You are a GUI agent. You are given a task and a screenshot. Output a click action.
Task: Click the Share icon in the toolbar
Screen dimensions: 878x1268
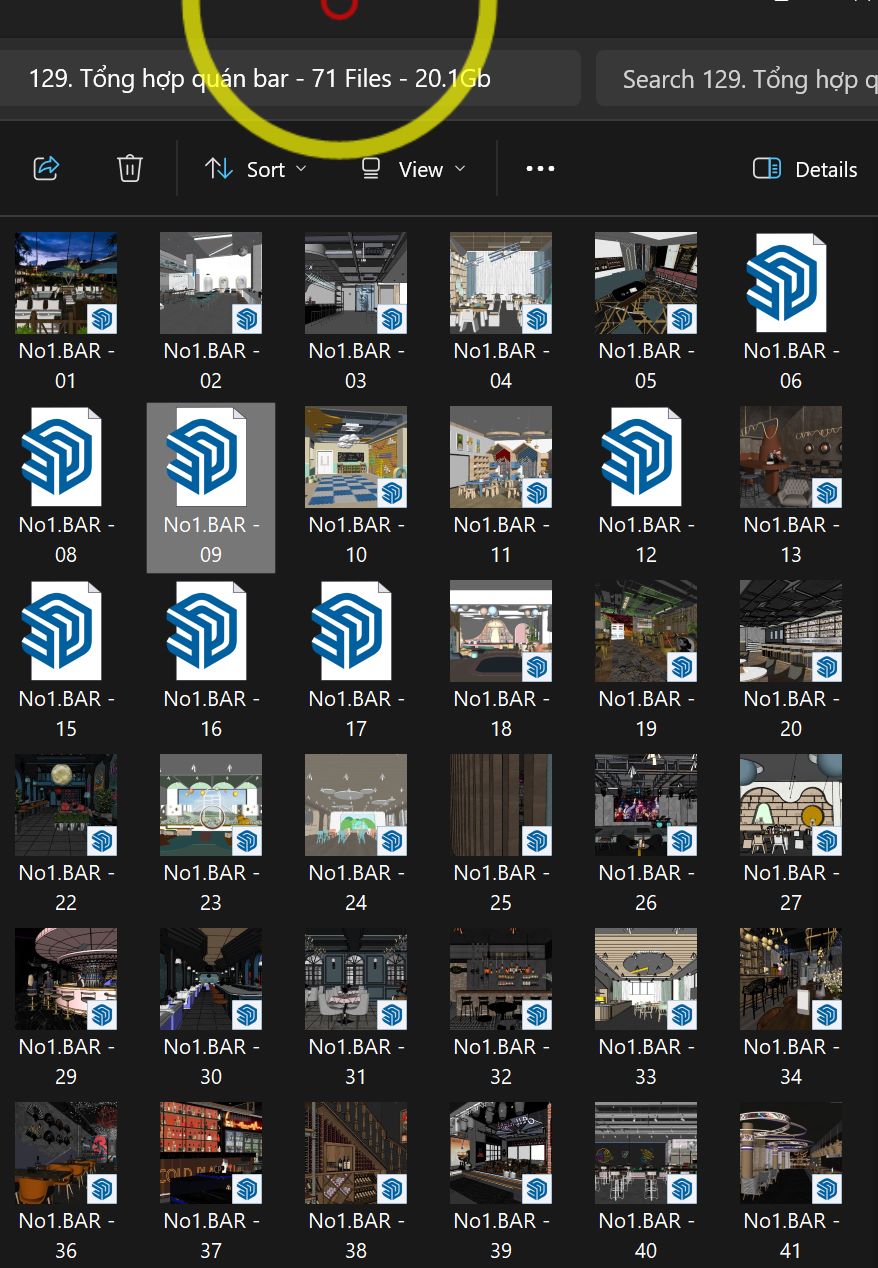(46, 168)
